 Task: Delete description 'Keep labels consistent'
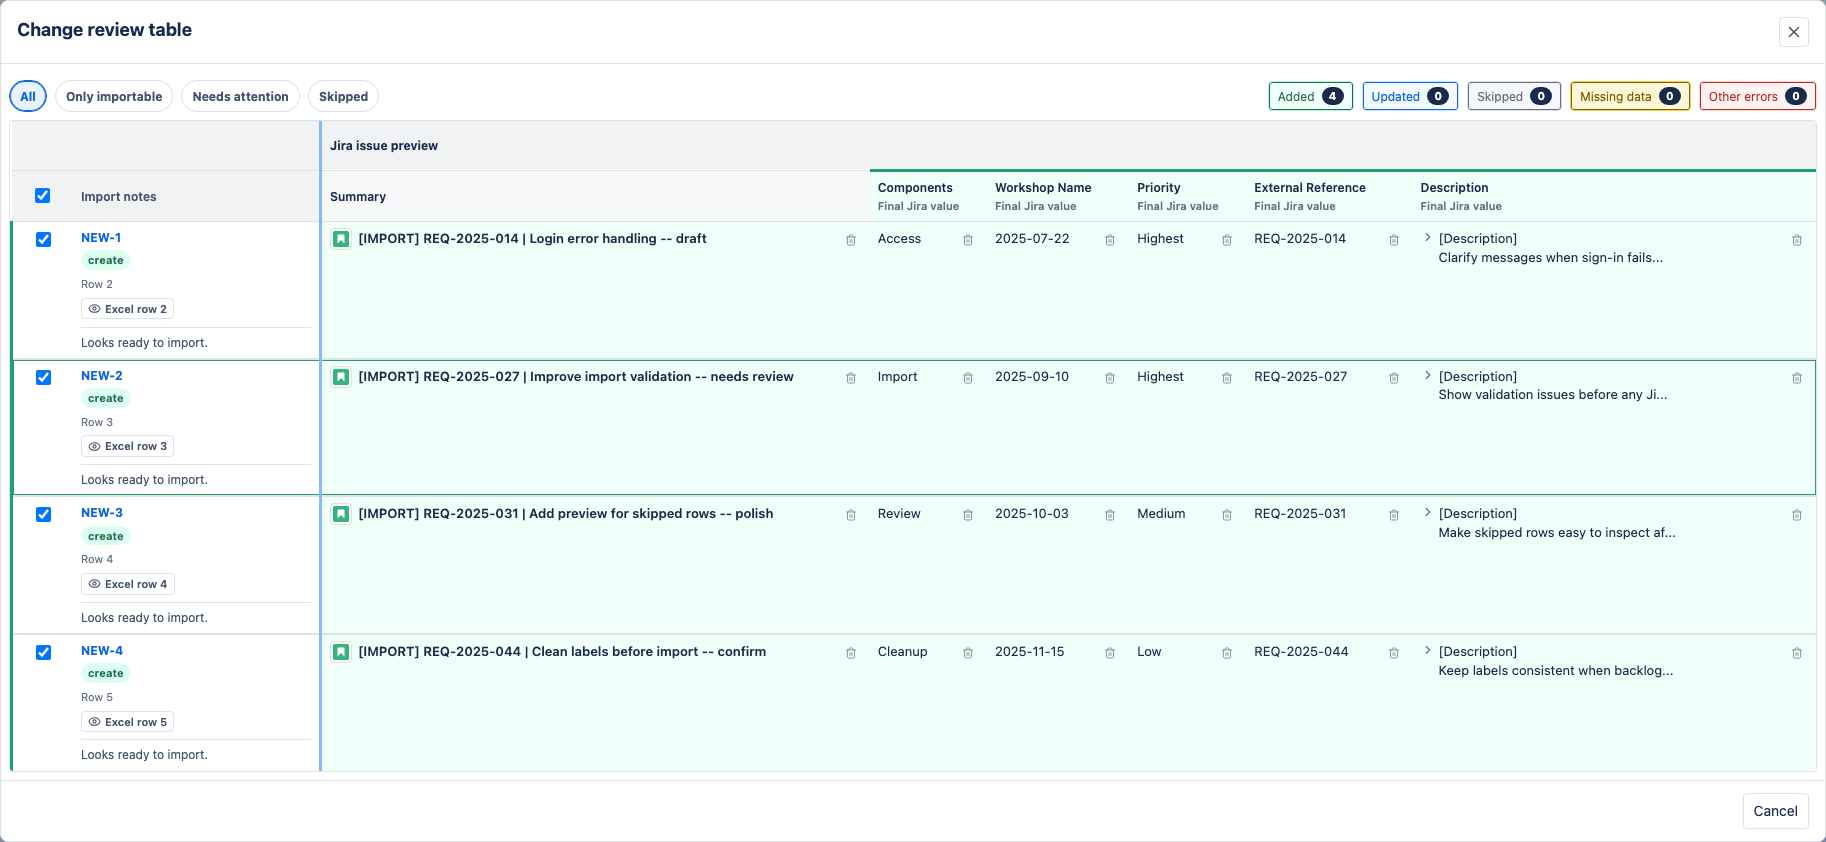(1797, 653)
